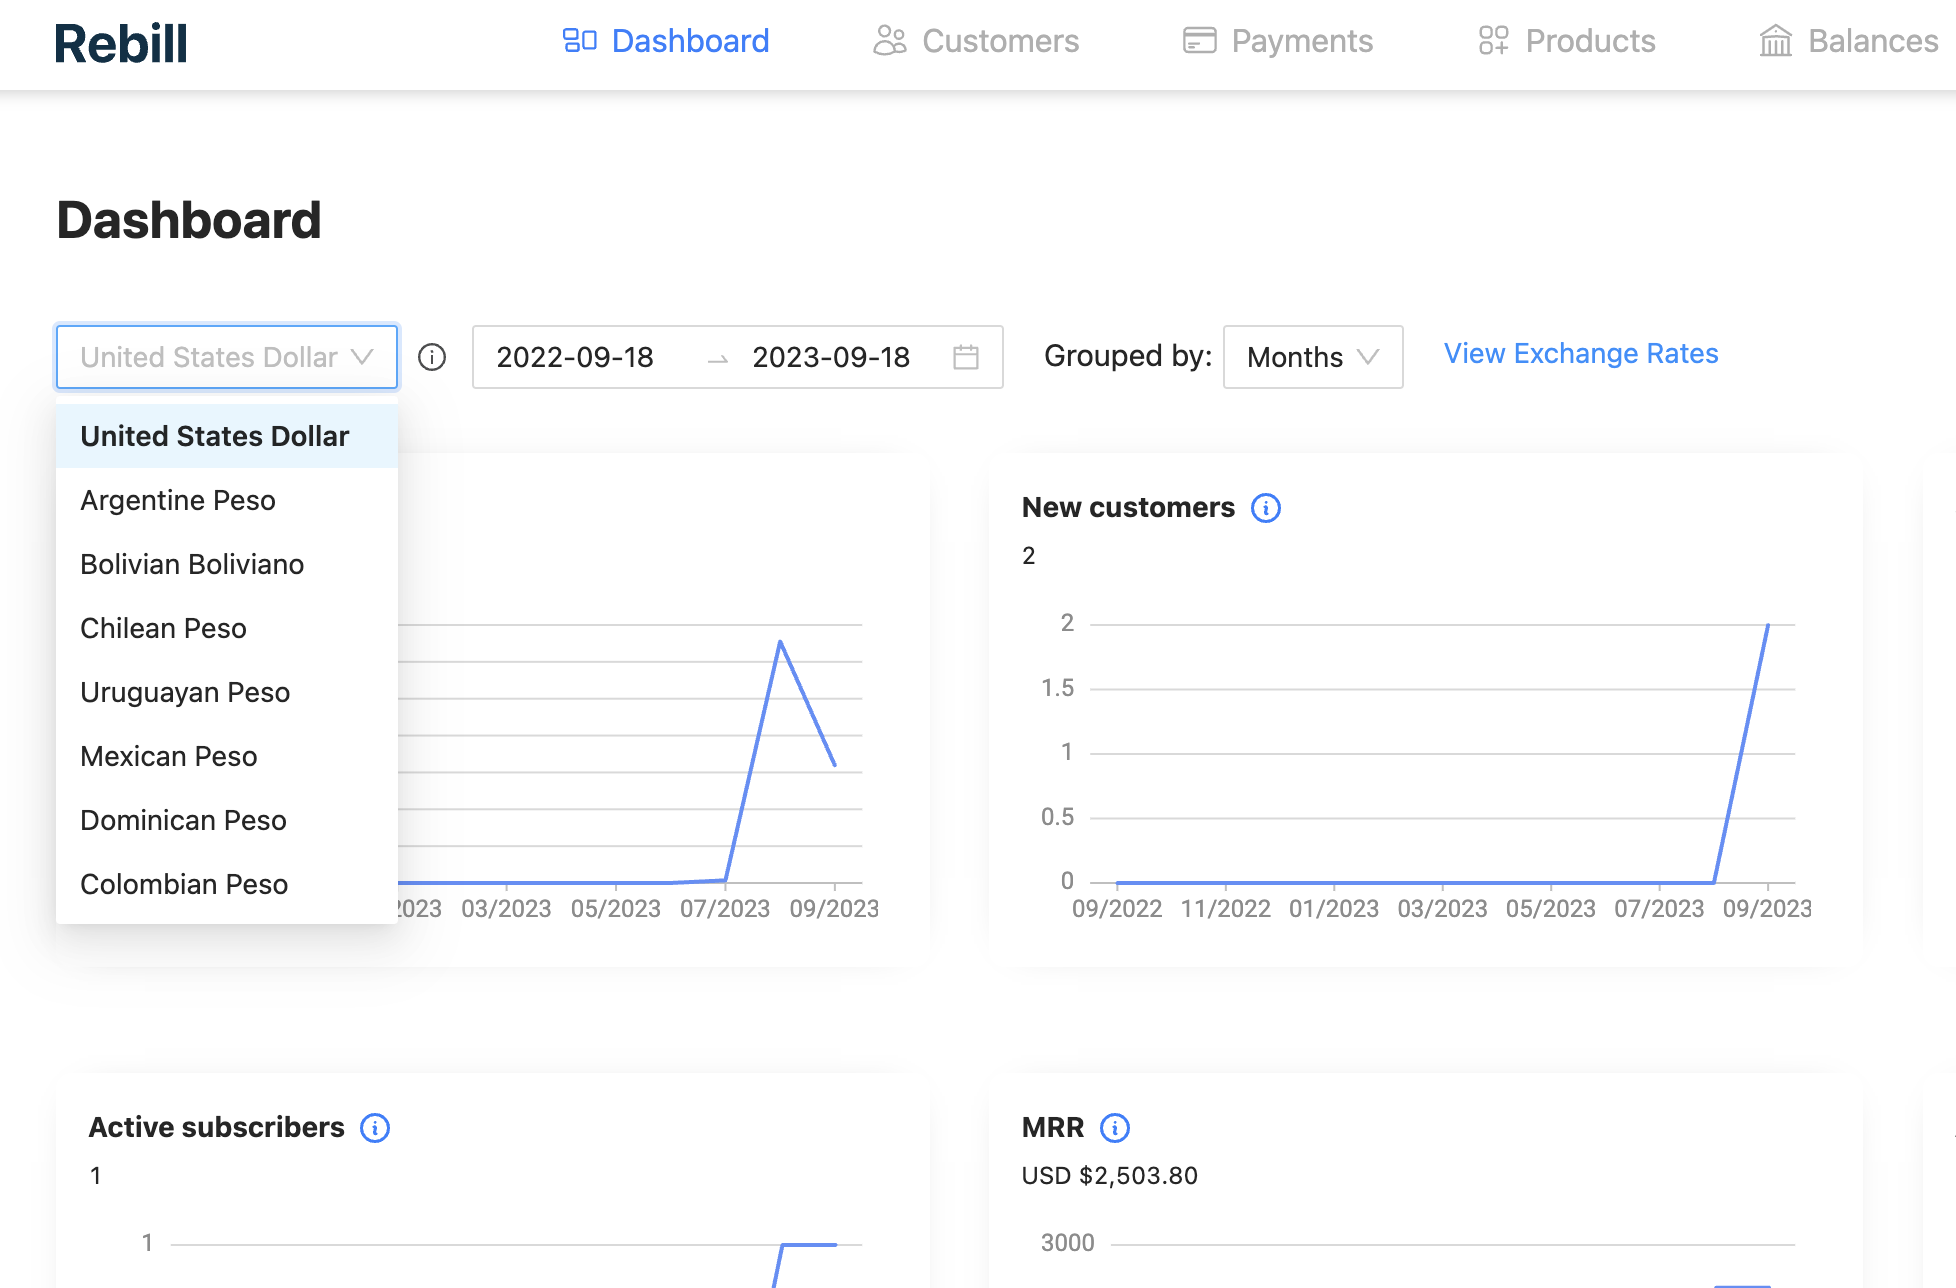Select Colombian Peso currency
This screenshot has width=1956, height=1288.
coord(184,884)
